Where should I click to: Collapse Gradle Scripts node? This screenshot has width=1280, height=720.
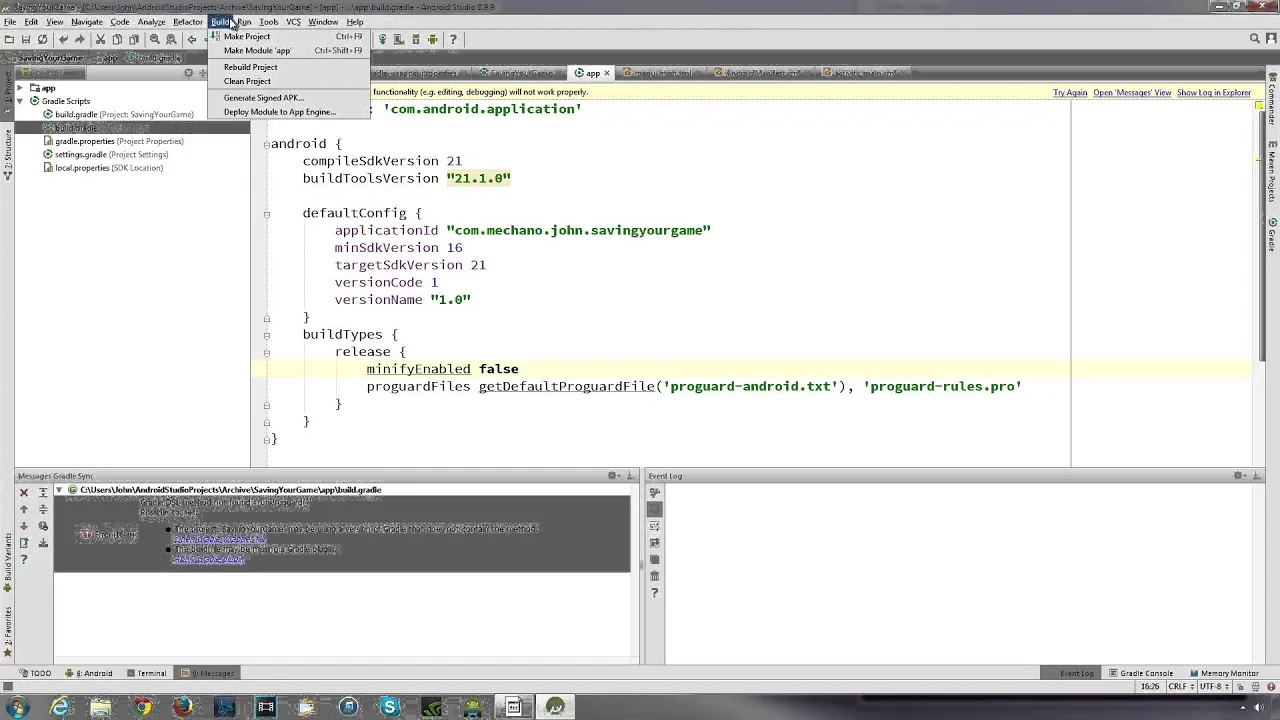pos(20,101)
